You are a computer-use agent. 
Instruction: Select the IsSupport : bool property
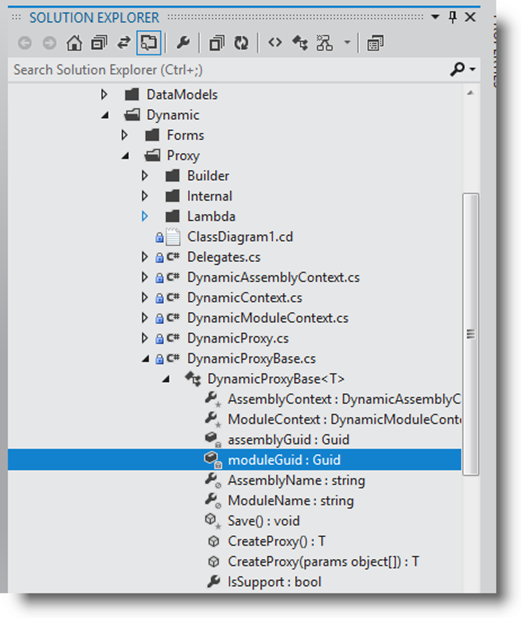pos(274,582)
